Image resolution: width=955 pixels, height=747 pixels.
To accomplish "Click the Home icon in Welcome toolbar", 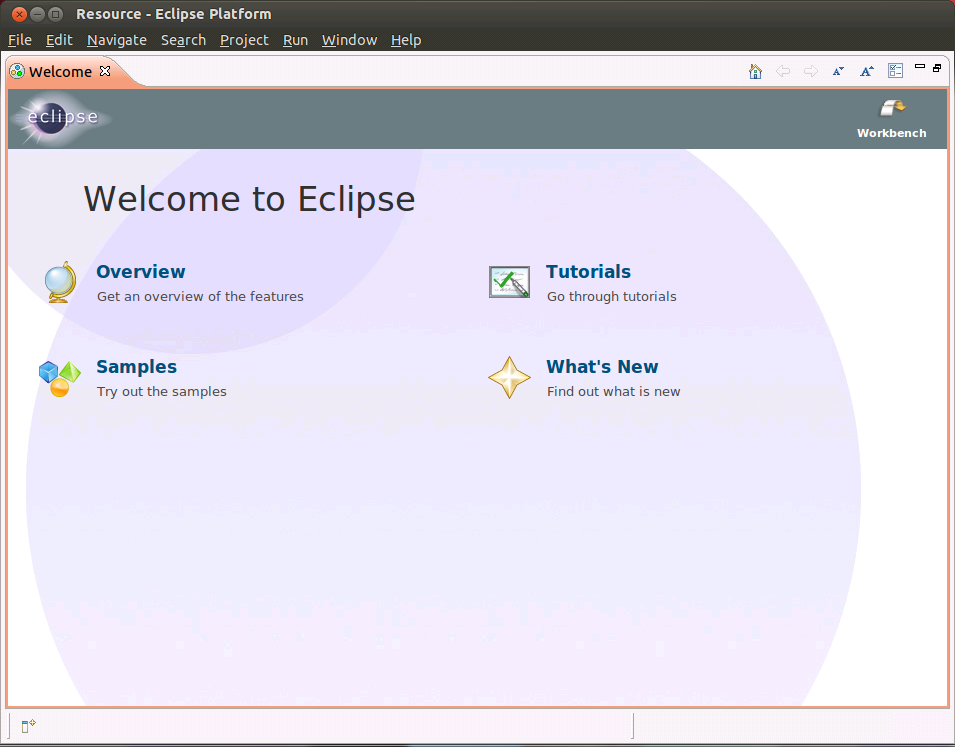I will click(755, 71).
